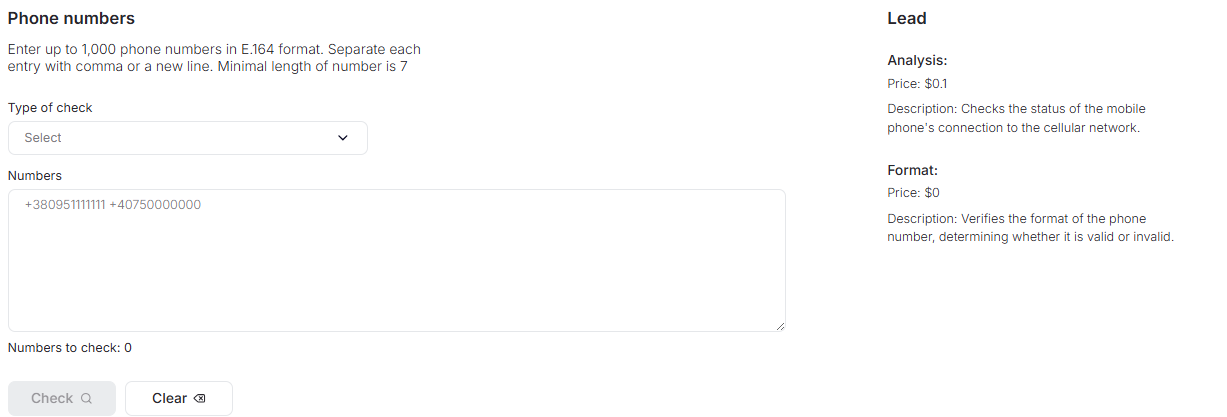Grab the resize handle of Numbers textarea
This screenshot has width=1227, height=417.
[779, 325]
